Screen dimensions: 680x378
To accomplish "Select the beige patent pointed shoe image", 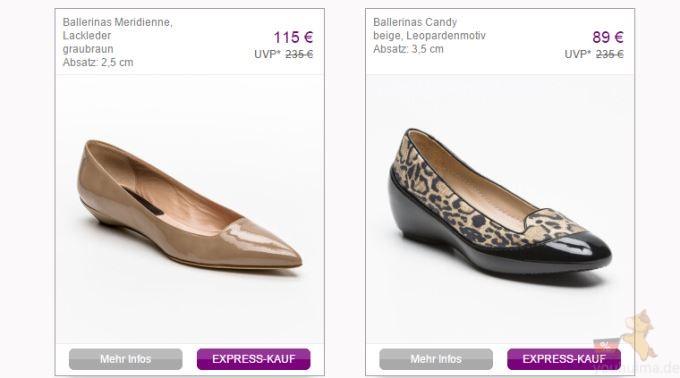I will (x=190, y=205).
